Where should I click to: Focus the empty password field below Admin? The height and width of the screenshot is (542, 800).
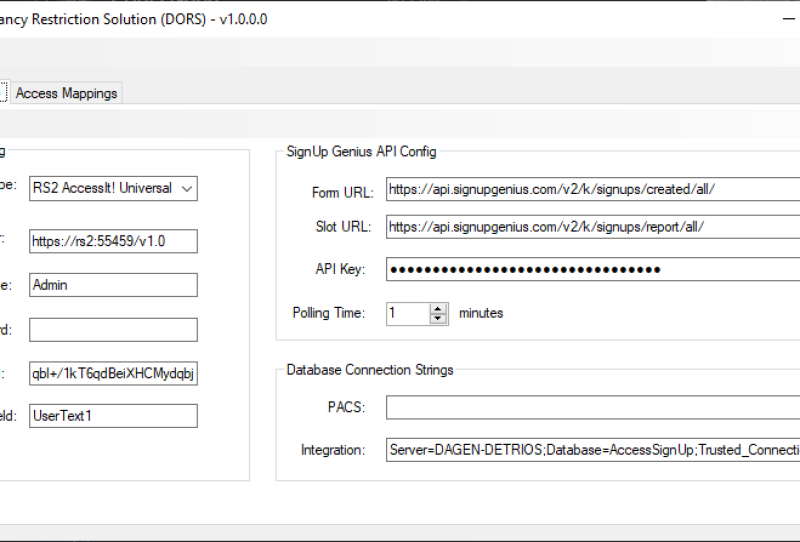coord(113,330)
